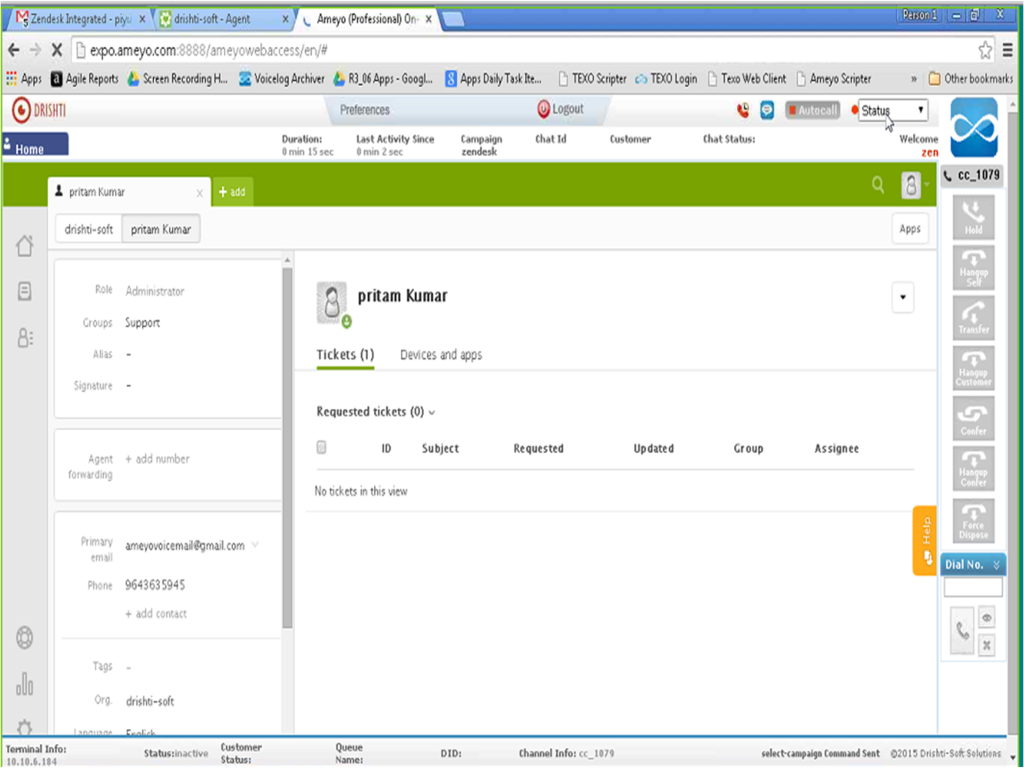Switch to the Devices and apps tab
This screenshot has width=1024, height=768.
tap(441, 355)
